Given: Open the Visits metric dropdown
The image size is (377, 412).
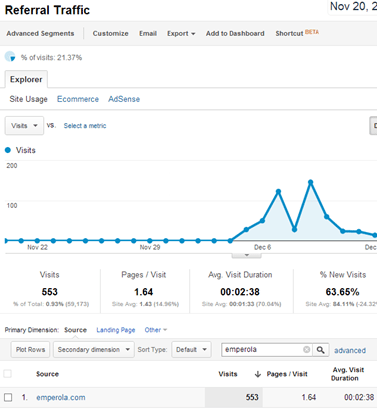Looking at the screenshot, I should click(x=24, y=126).
